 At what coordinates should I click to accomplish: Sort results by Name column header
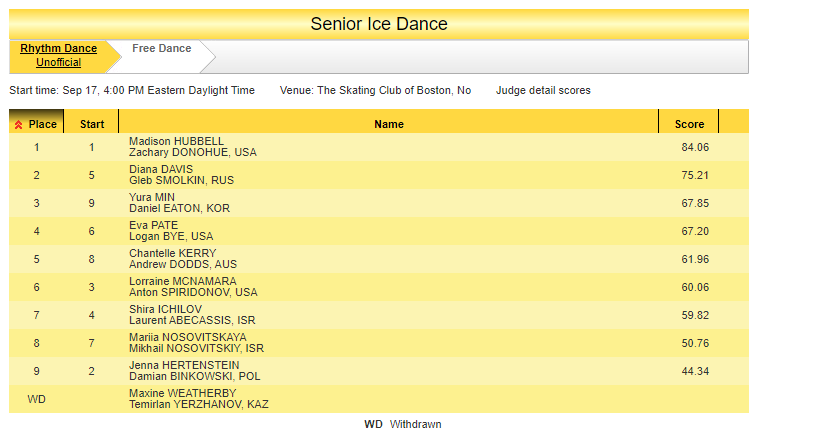coord(389,124)
